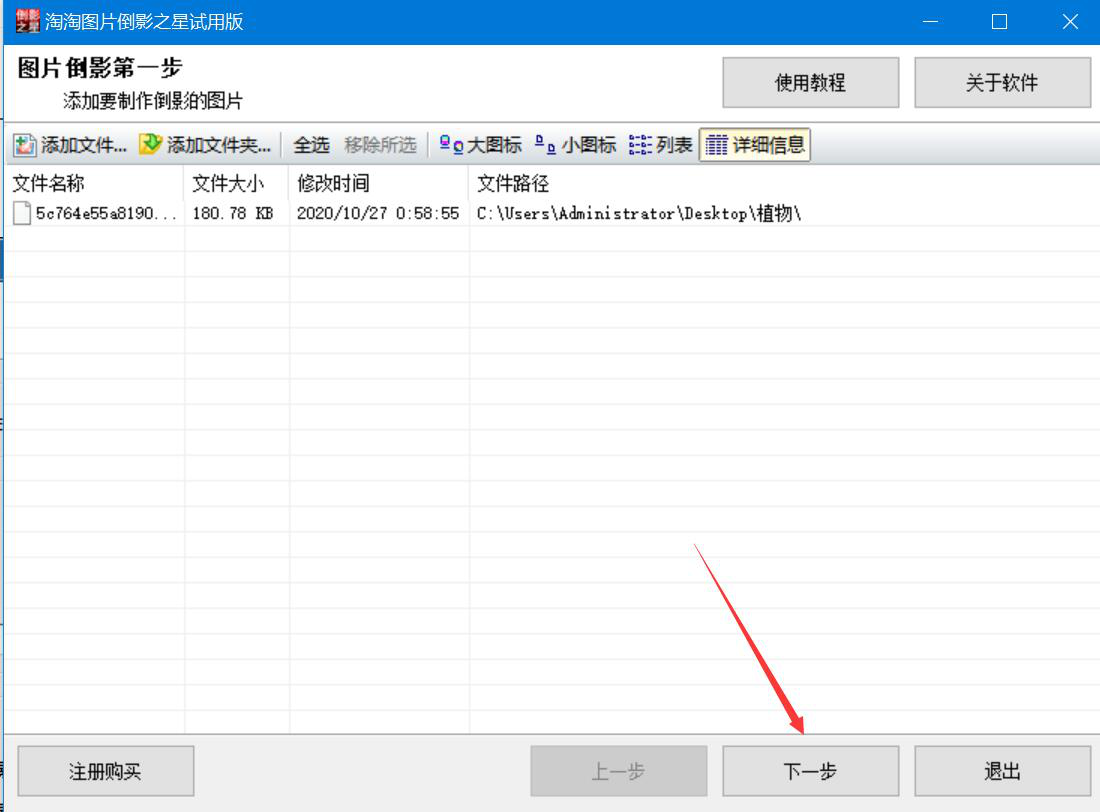Sort by the 文件大小 column header

pyautogui.click(x=236, y=184)
